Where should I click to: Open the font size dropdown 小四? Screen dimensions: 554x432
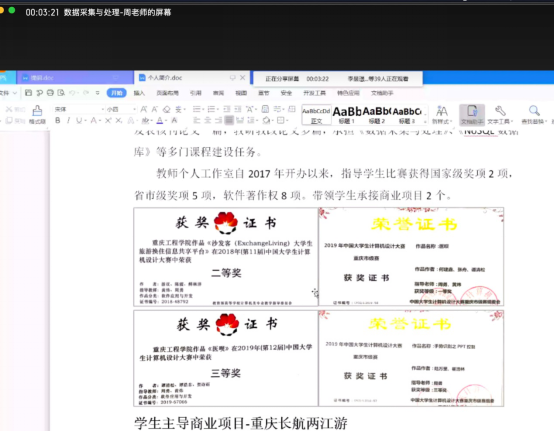coord(121,110)
